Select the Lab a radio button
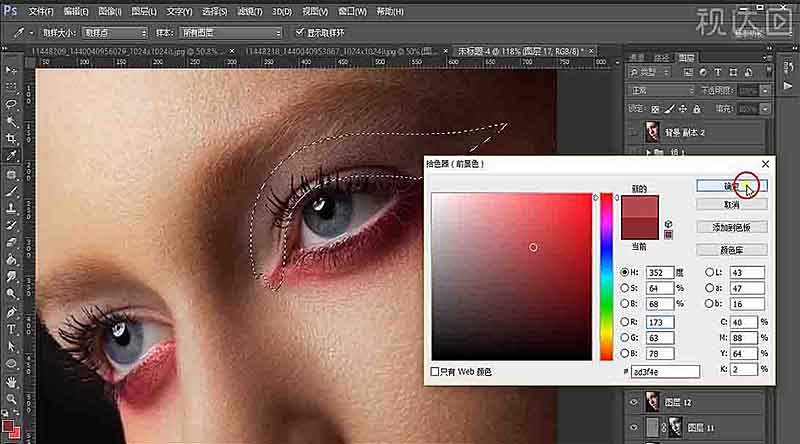Screen dimensions: 800x444 (x=709, y=288)
